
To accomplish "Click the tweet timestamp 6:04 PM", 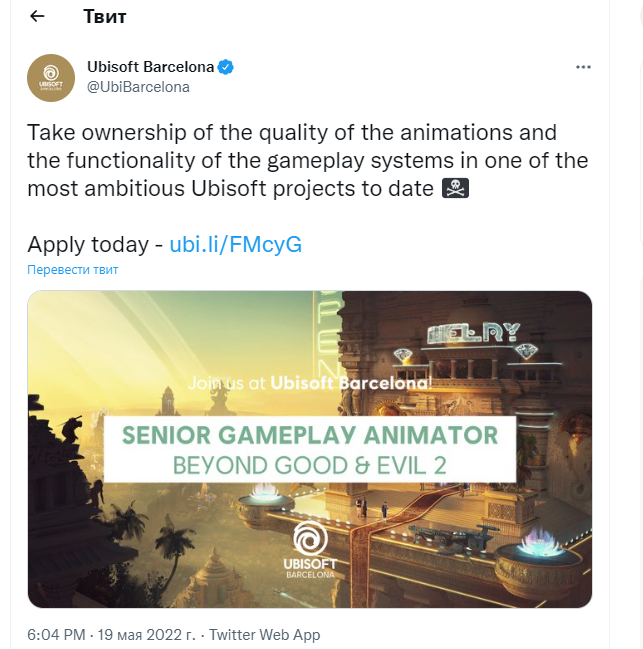I will (x=57, y=635).
